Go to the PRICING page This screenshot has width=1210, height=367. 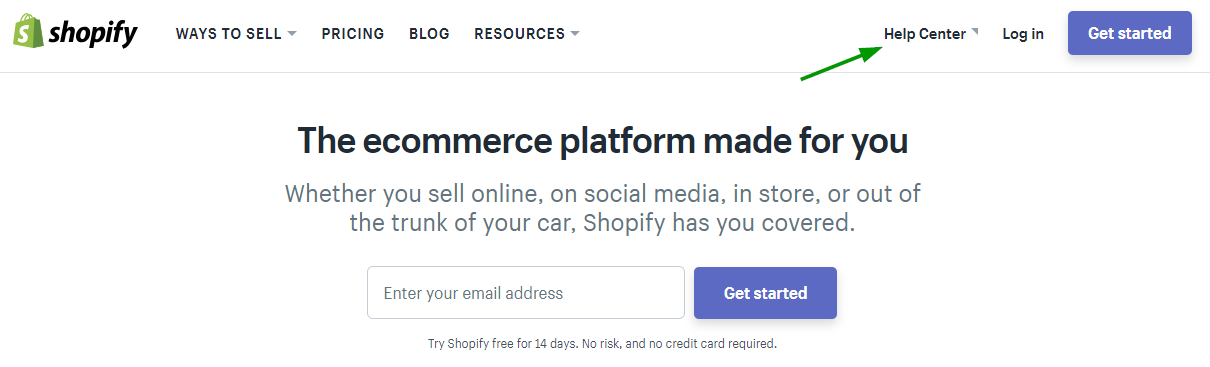click(x=353, y=34)
